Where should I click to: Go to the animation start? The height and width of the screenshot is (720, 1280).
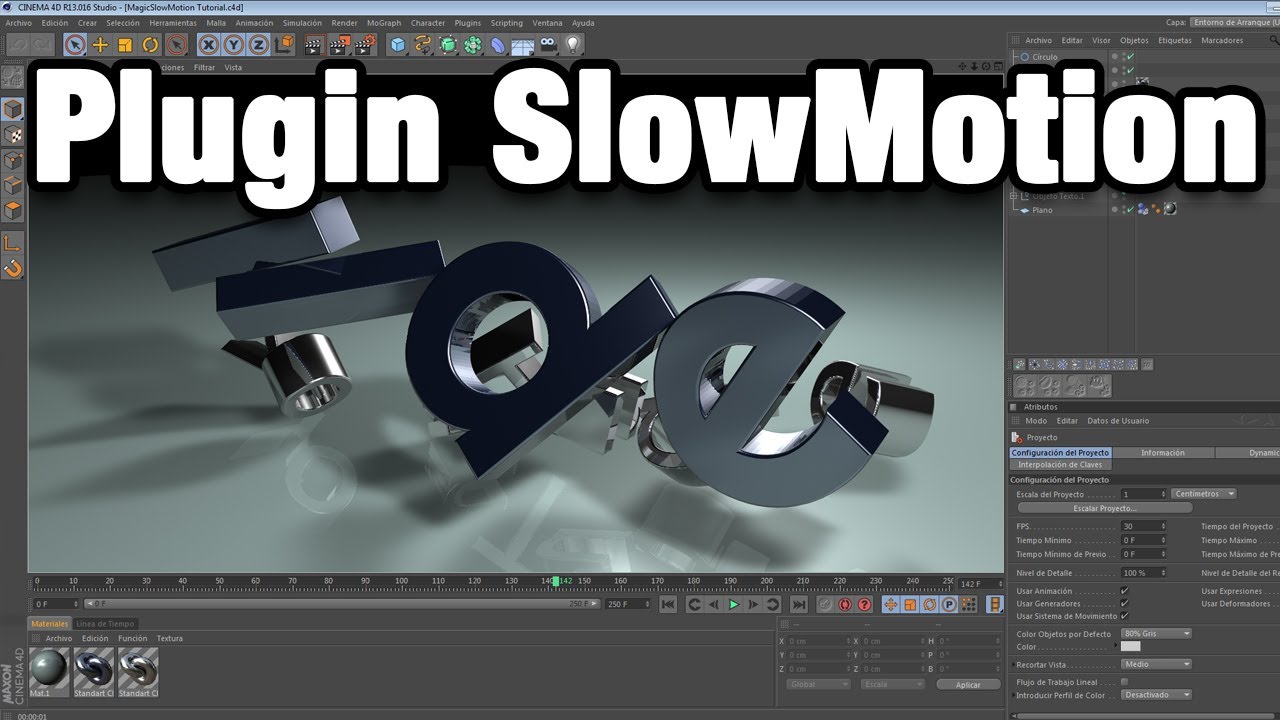668,604
